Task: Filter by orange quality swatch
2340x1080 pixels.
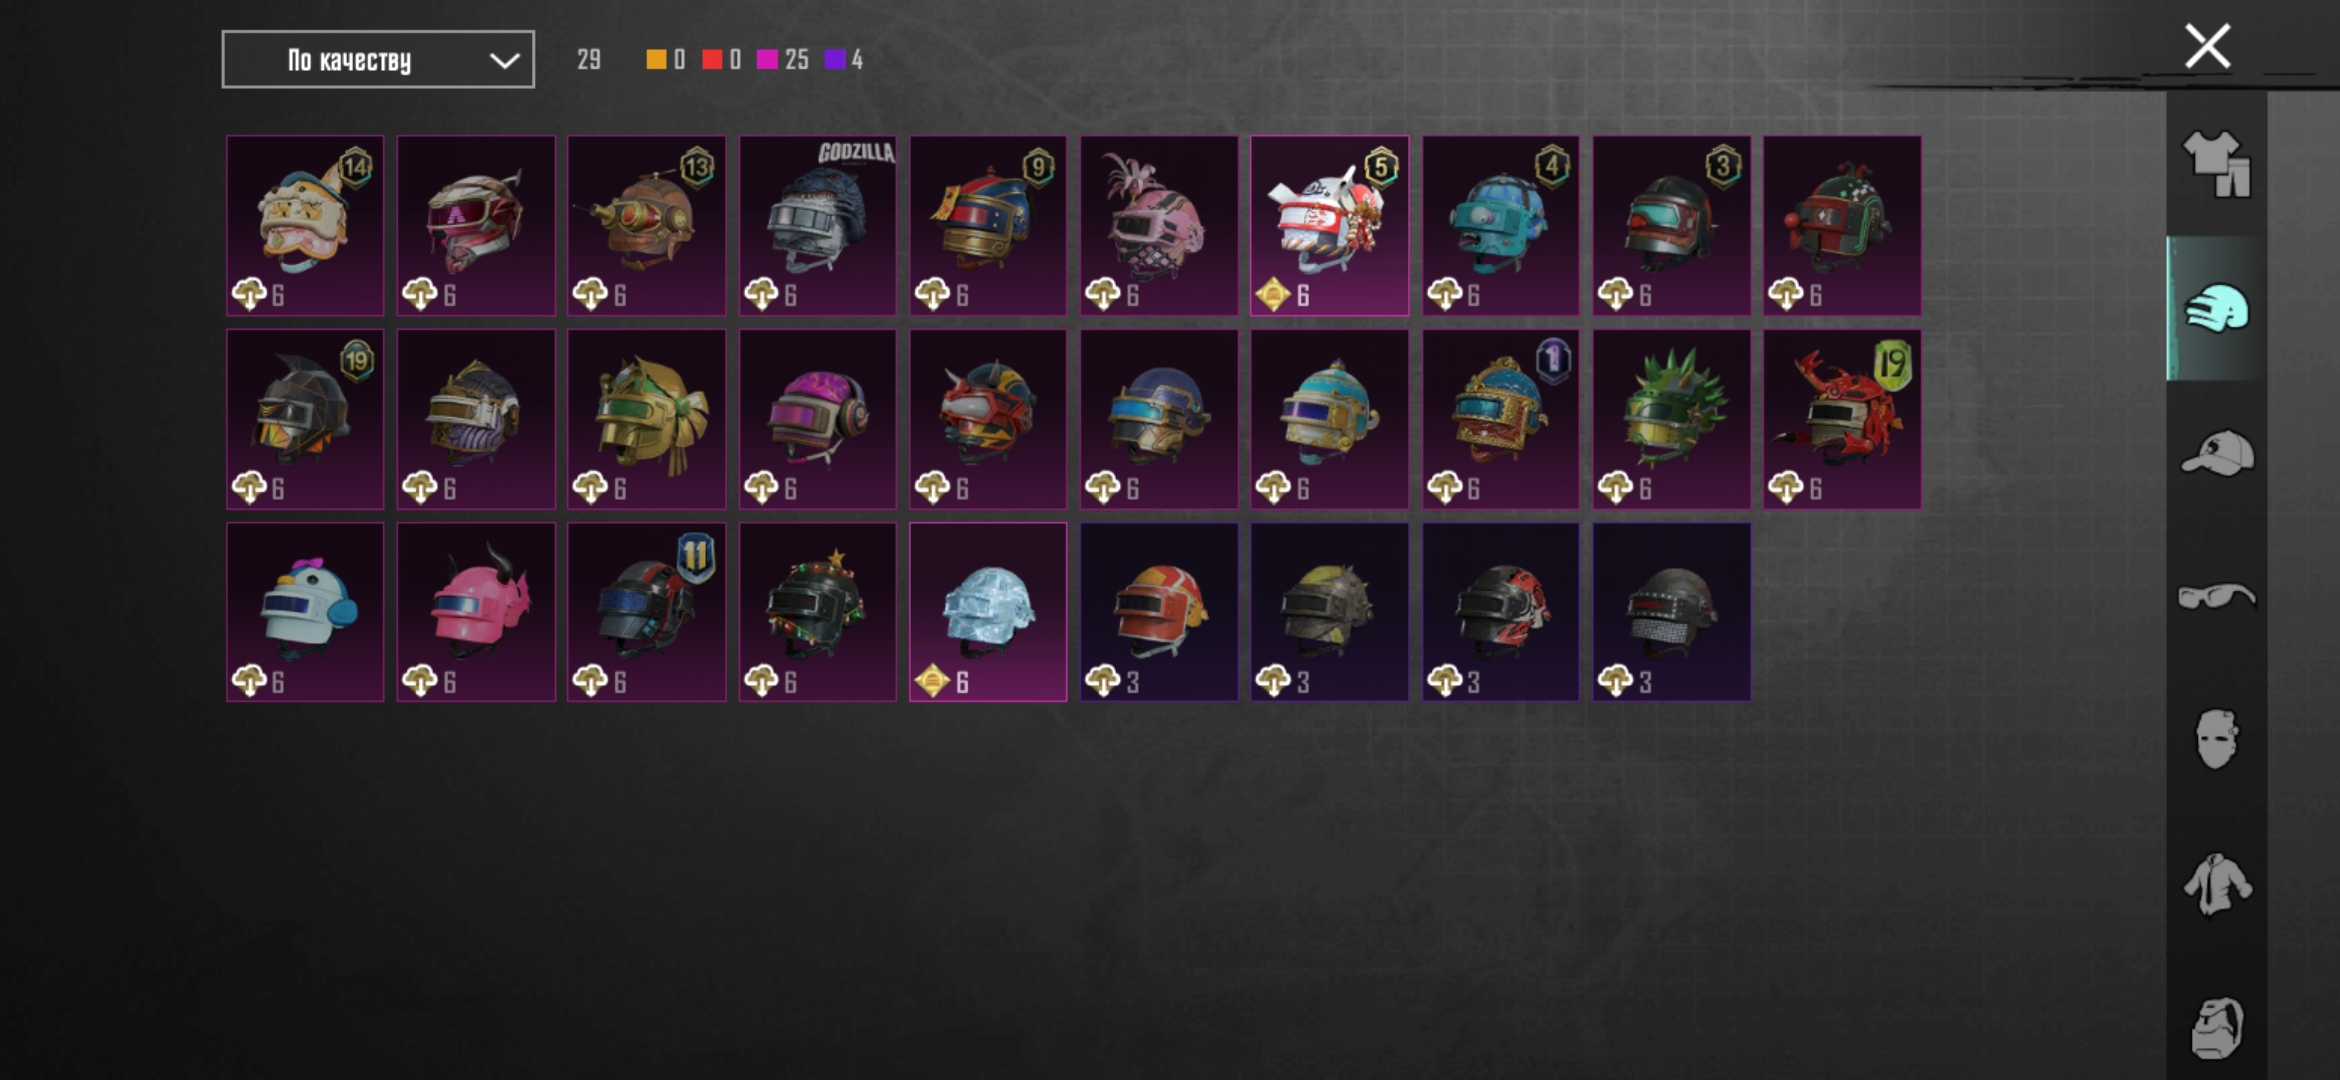Action: pos(656,60)
